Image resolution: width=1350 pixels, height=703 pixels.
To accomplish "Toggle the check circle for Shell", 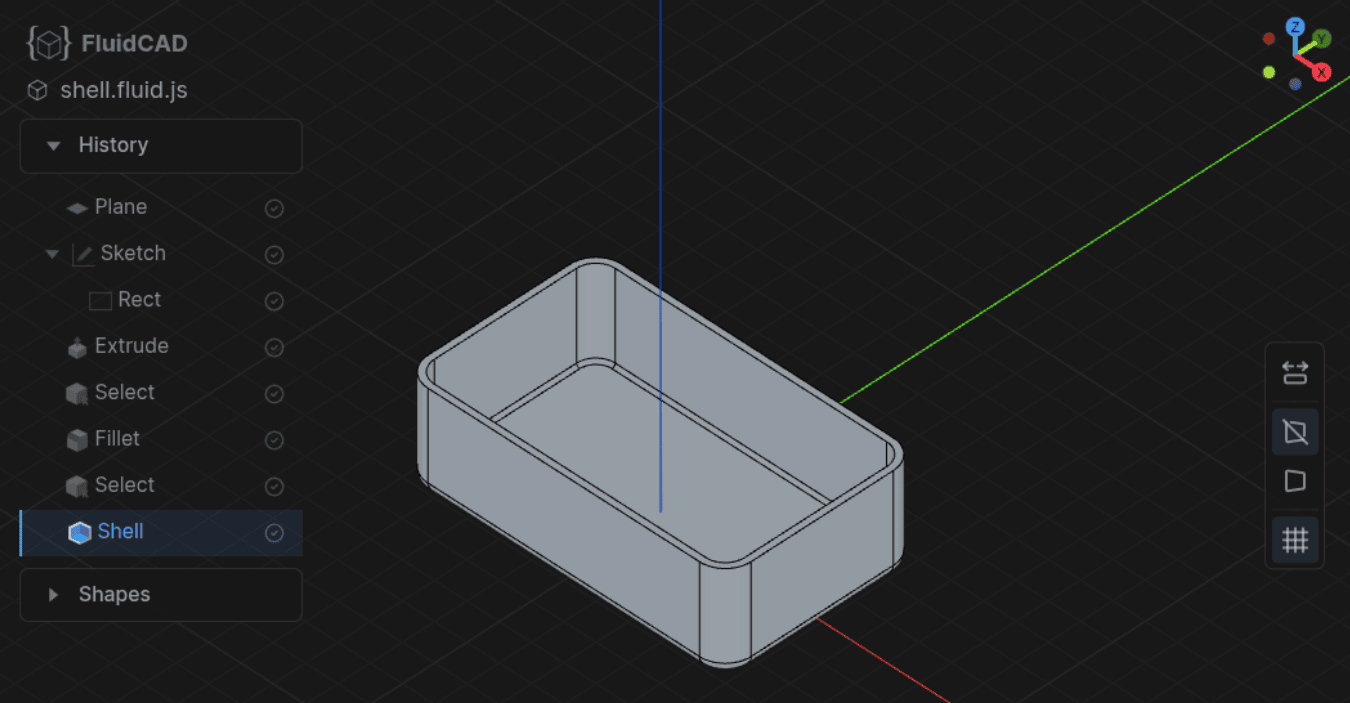I will pyautogui.click(x=274, y=533).
